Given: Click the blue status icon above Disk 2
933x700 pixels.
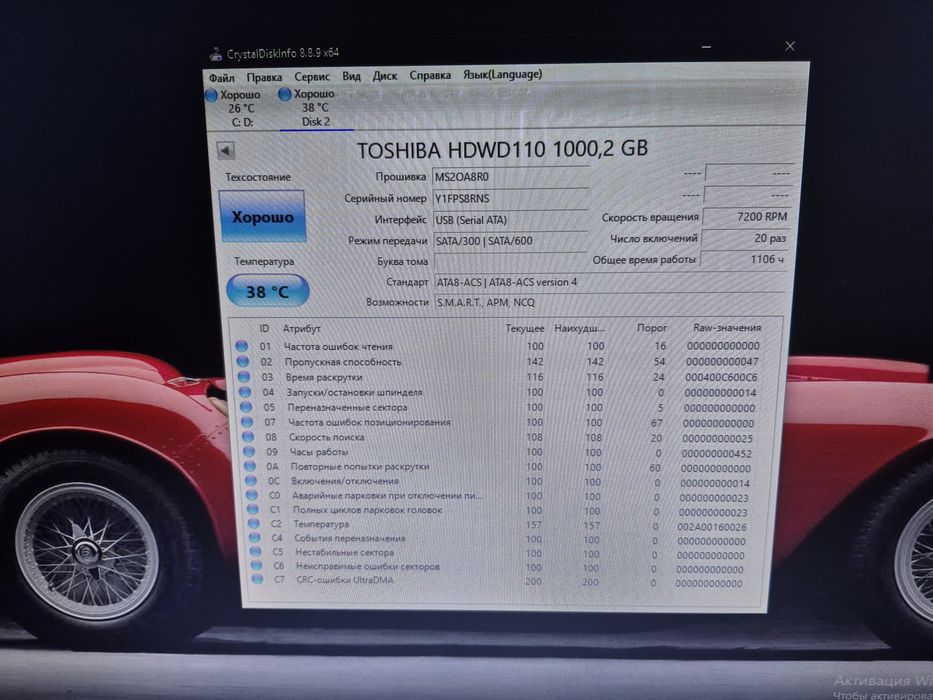Looking at the screenshot, I should tap(285, 94).
